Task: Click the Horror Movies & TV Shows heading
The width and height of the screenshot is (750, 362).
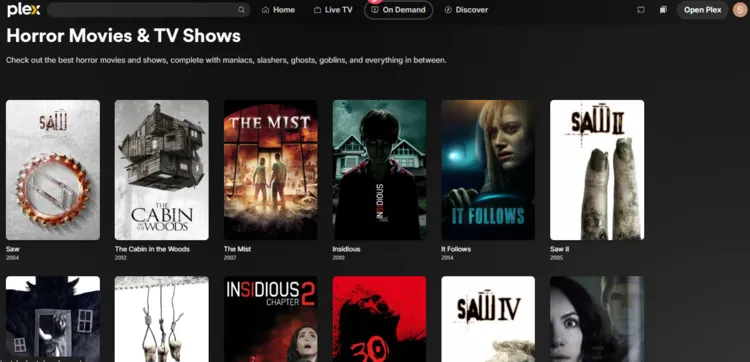Action: (123, 36)
